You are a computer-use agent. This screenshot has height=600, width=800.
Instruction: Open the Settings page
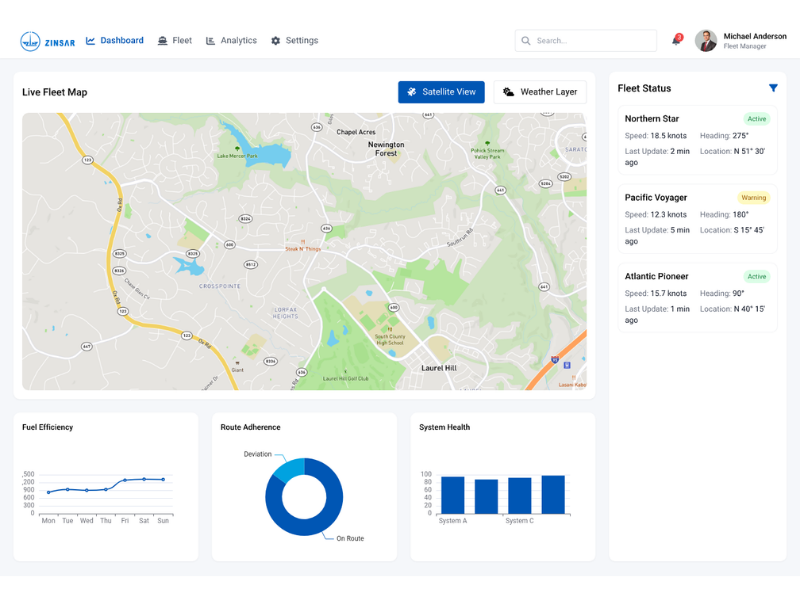(294, 40)
